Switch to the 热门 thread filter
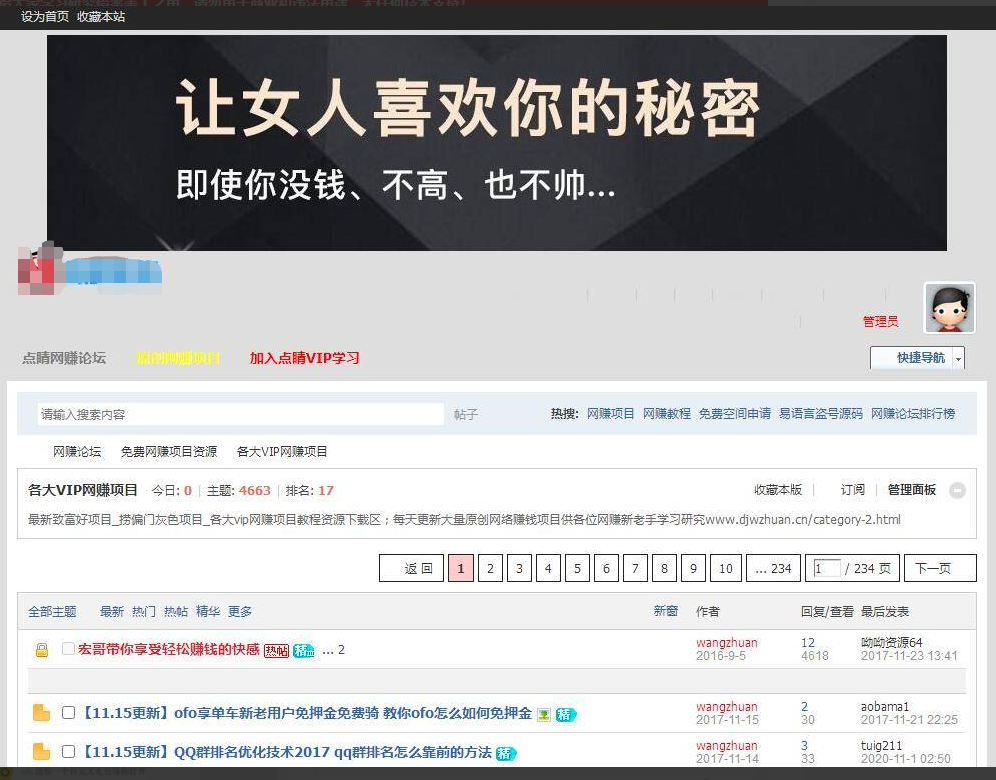The height and width of the screenshot is (780, 996). click(144, 611)
